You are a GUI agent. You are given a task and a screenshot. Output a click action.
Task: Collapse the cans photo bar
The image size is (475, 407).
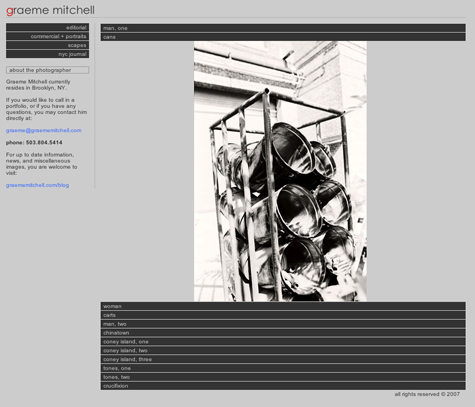point(283,37)
